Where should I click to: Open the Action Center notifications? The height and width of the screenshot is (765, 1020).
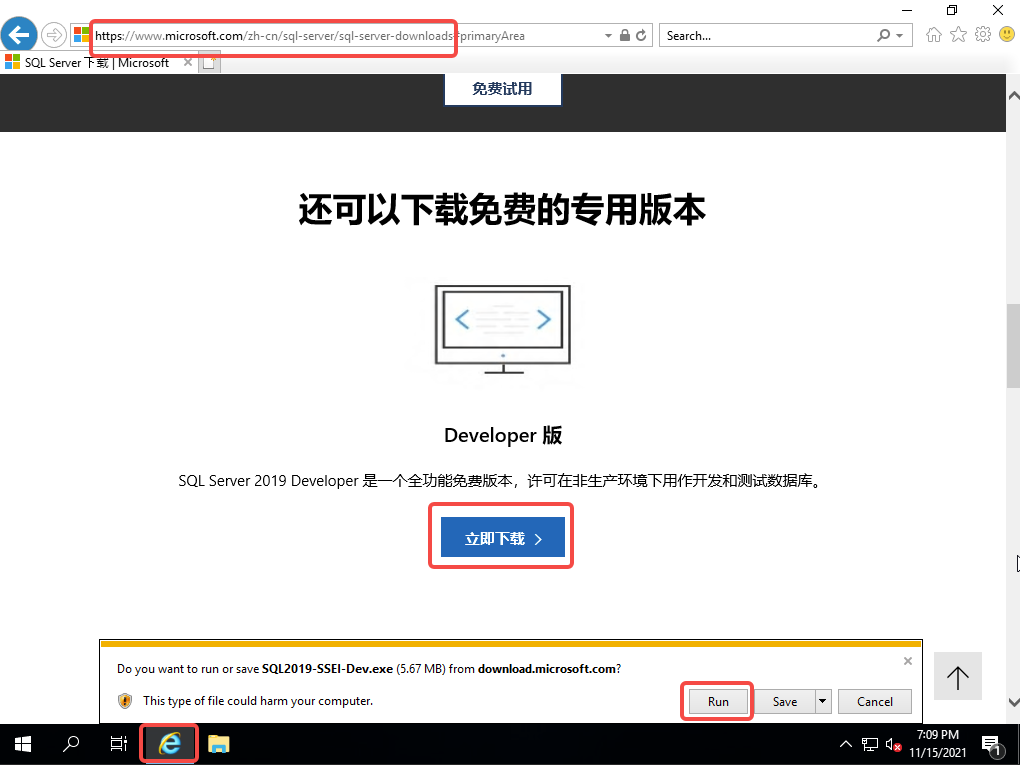991,745
